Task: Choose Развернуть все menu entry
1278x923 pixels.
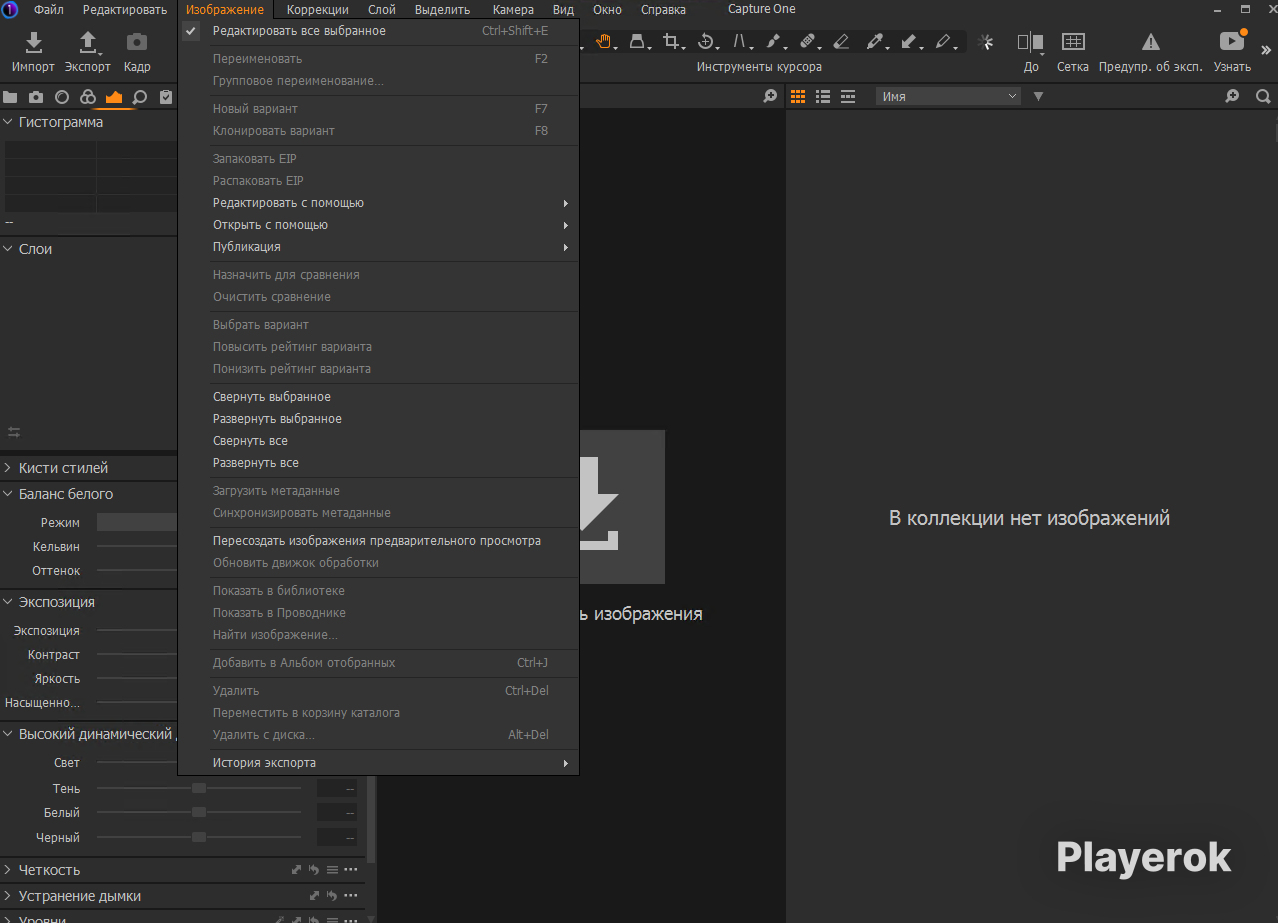Action: (380, 463)
